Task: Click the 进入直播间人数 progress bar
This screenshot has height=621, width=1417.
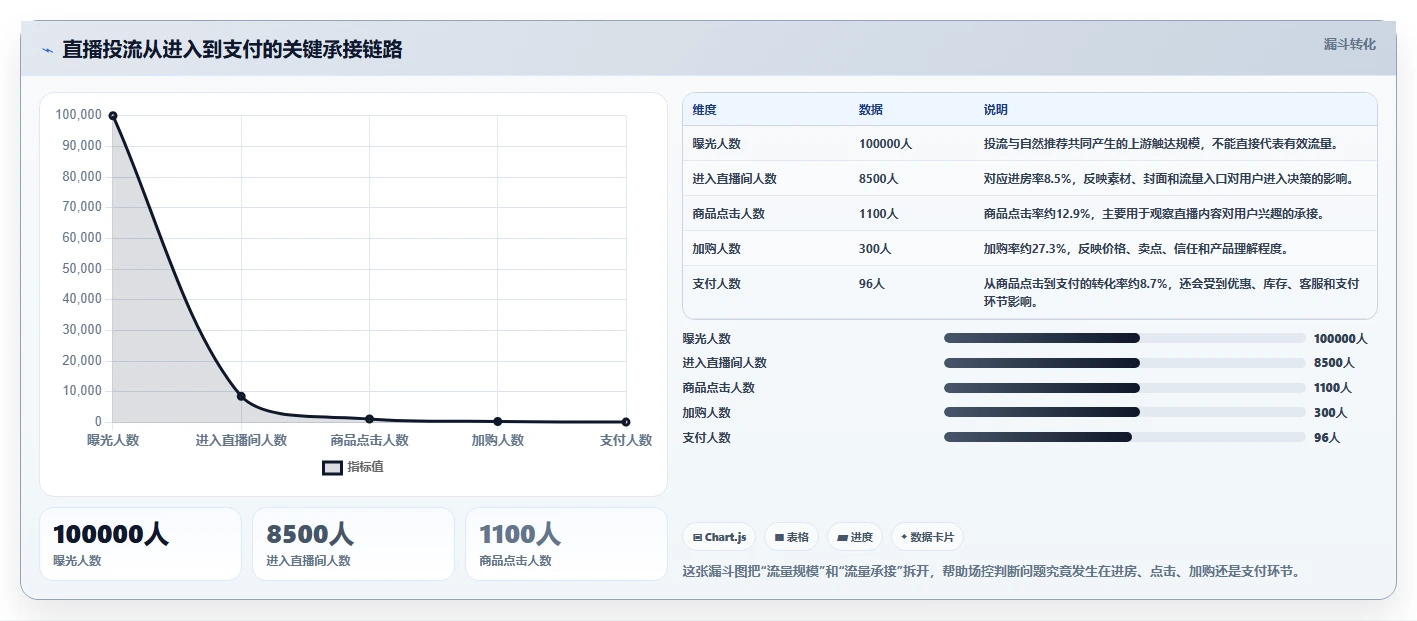Action: pyautogui.click(x=1124, y=363)
